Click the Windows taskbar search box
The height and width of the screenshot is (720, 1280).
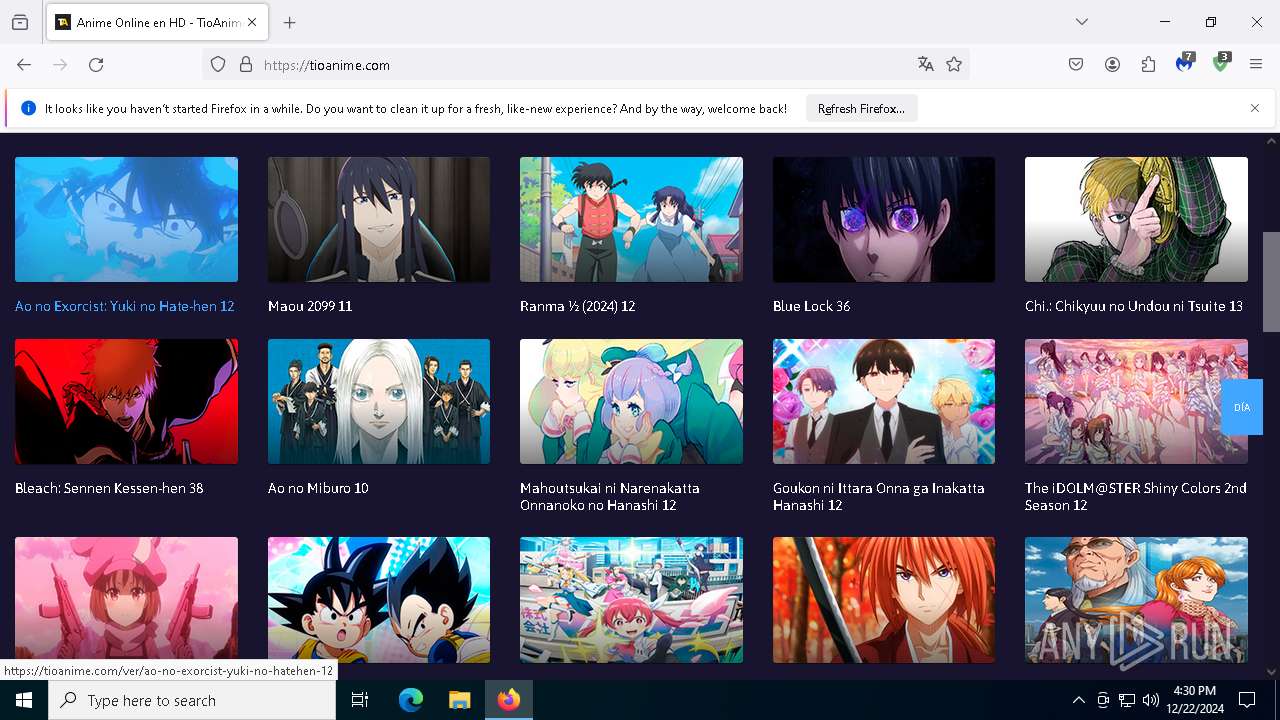click(192, 700)
